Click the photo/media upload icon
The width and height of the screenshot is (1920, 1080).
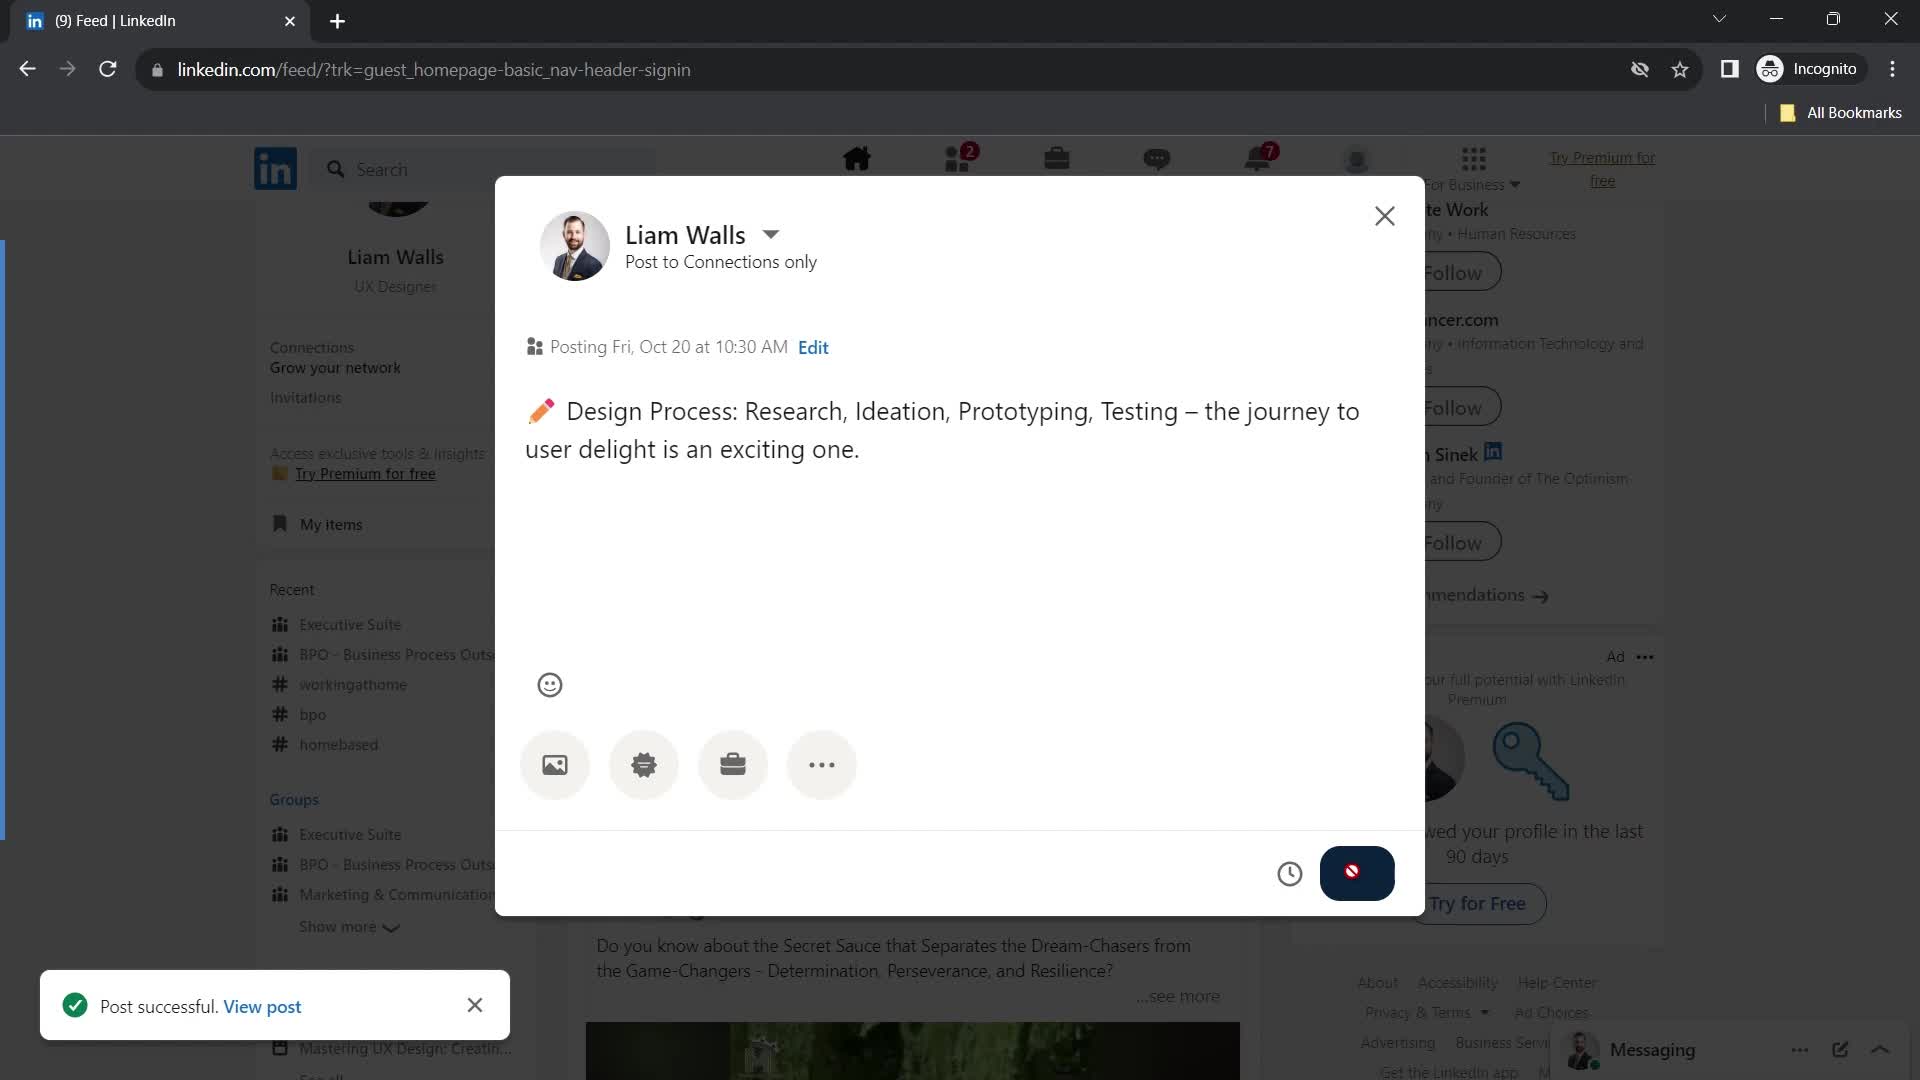coord(555,764)
